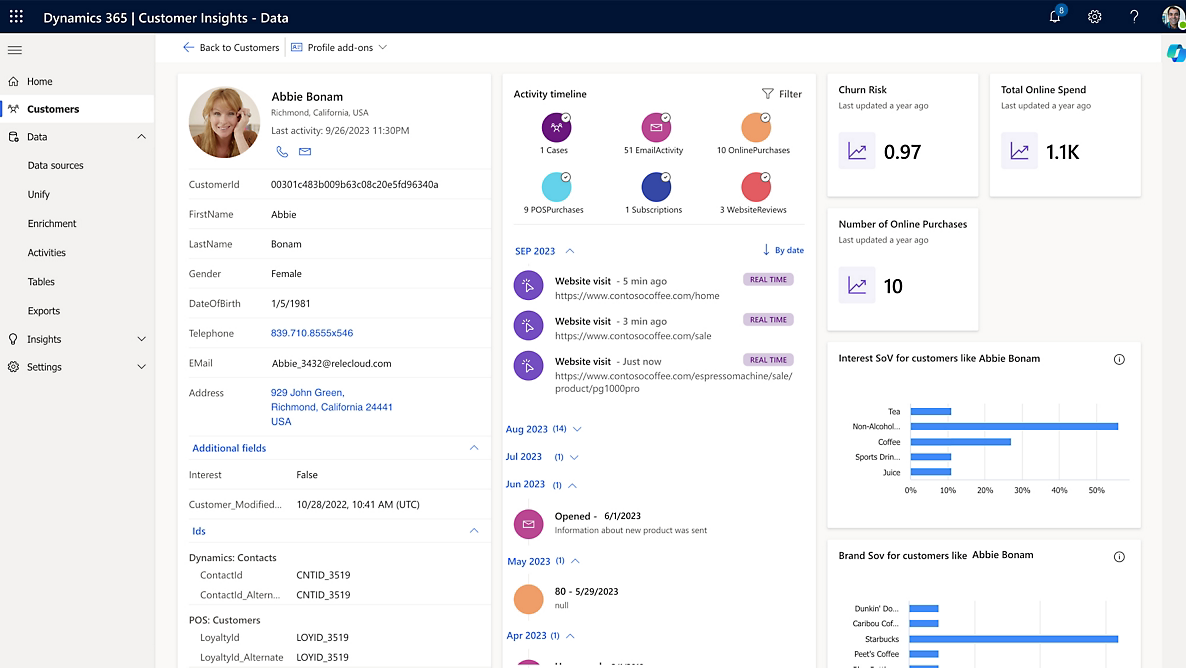Click the phone icon under Abbie Bonam
Image resolution: width=1186 pixels, height=668 pixels.
(282, 152)
